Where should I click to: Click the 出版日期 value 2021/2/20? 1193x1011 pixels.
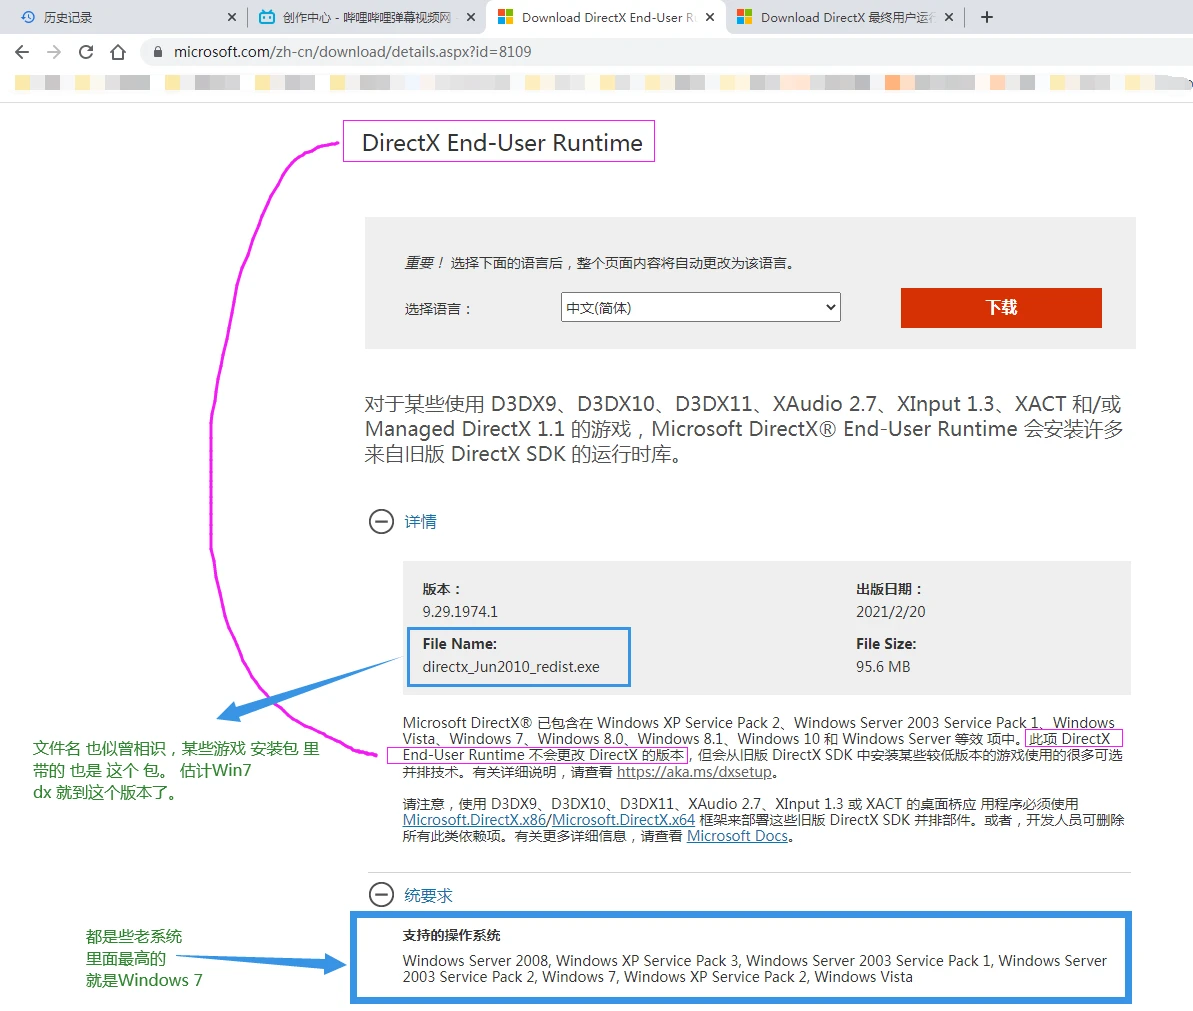pos(890,612)
